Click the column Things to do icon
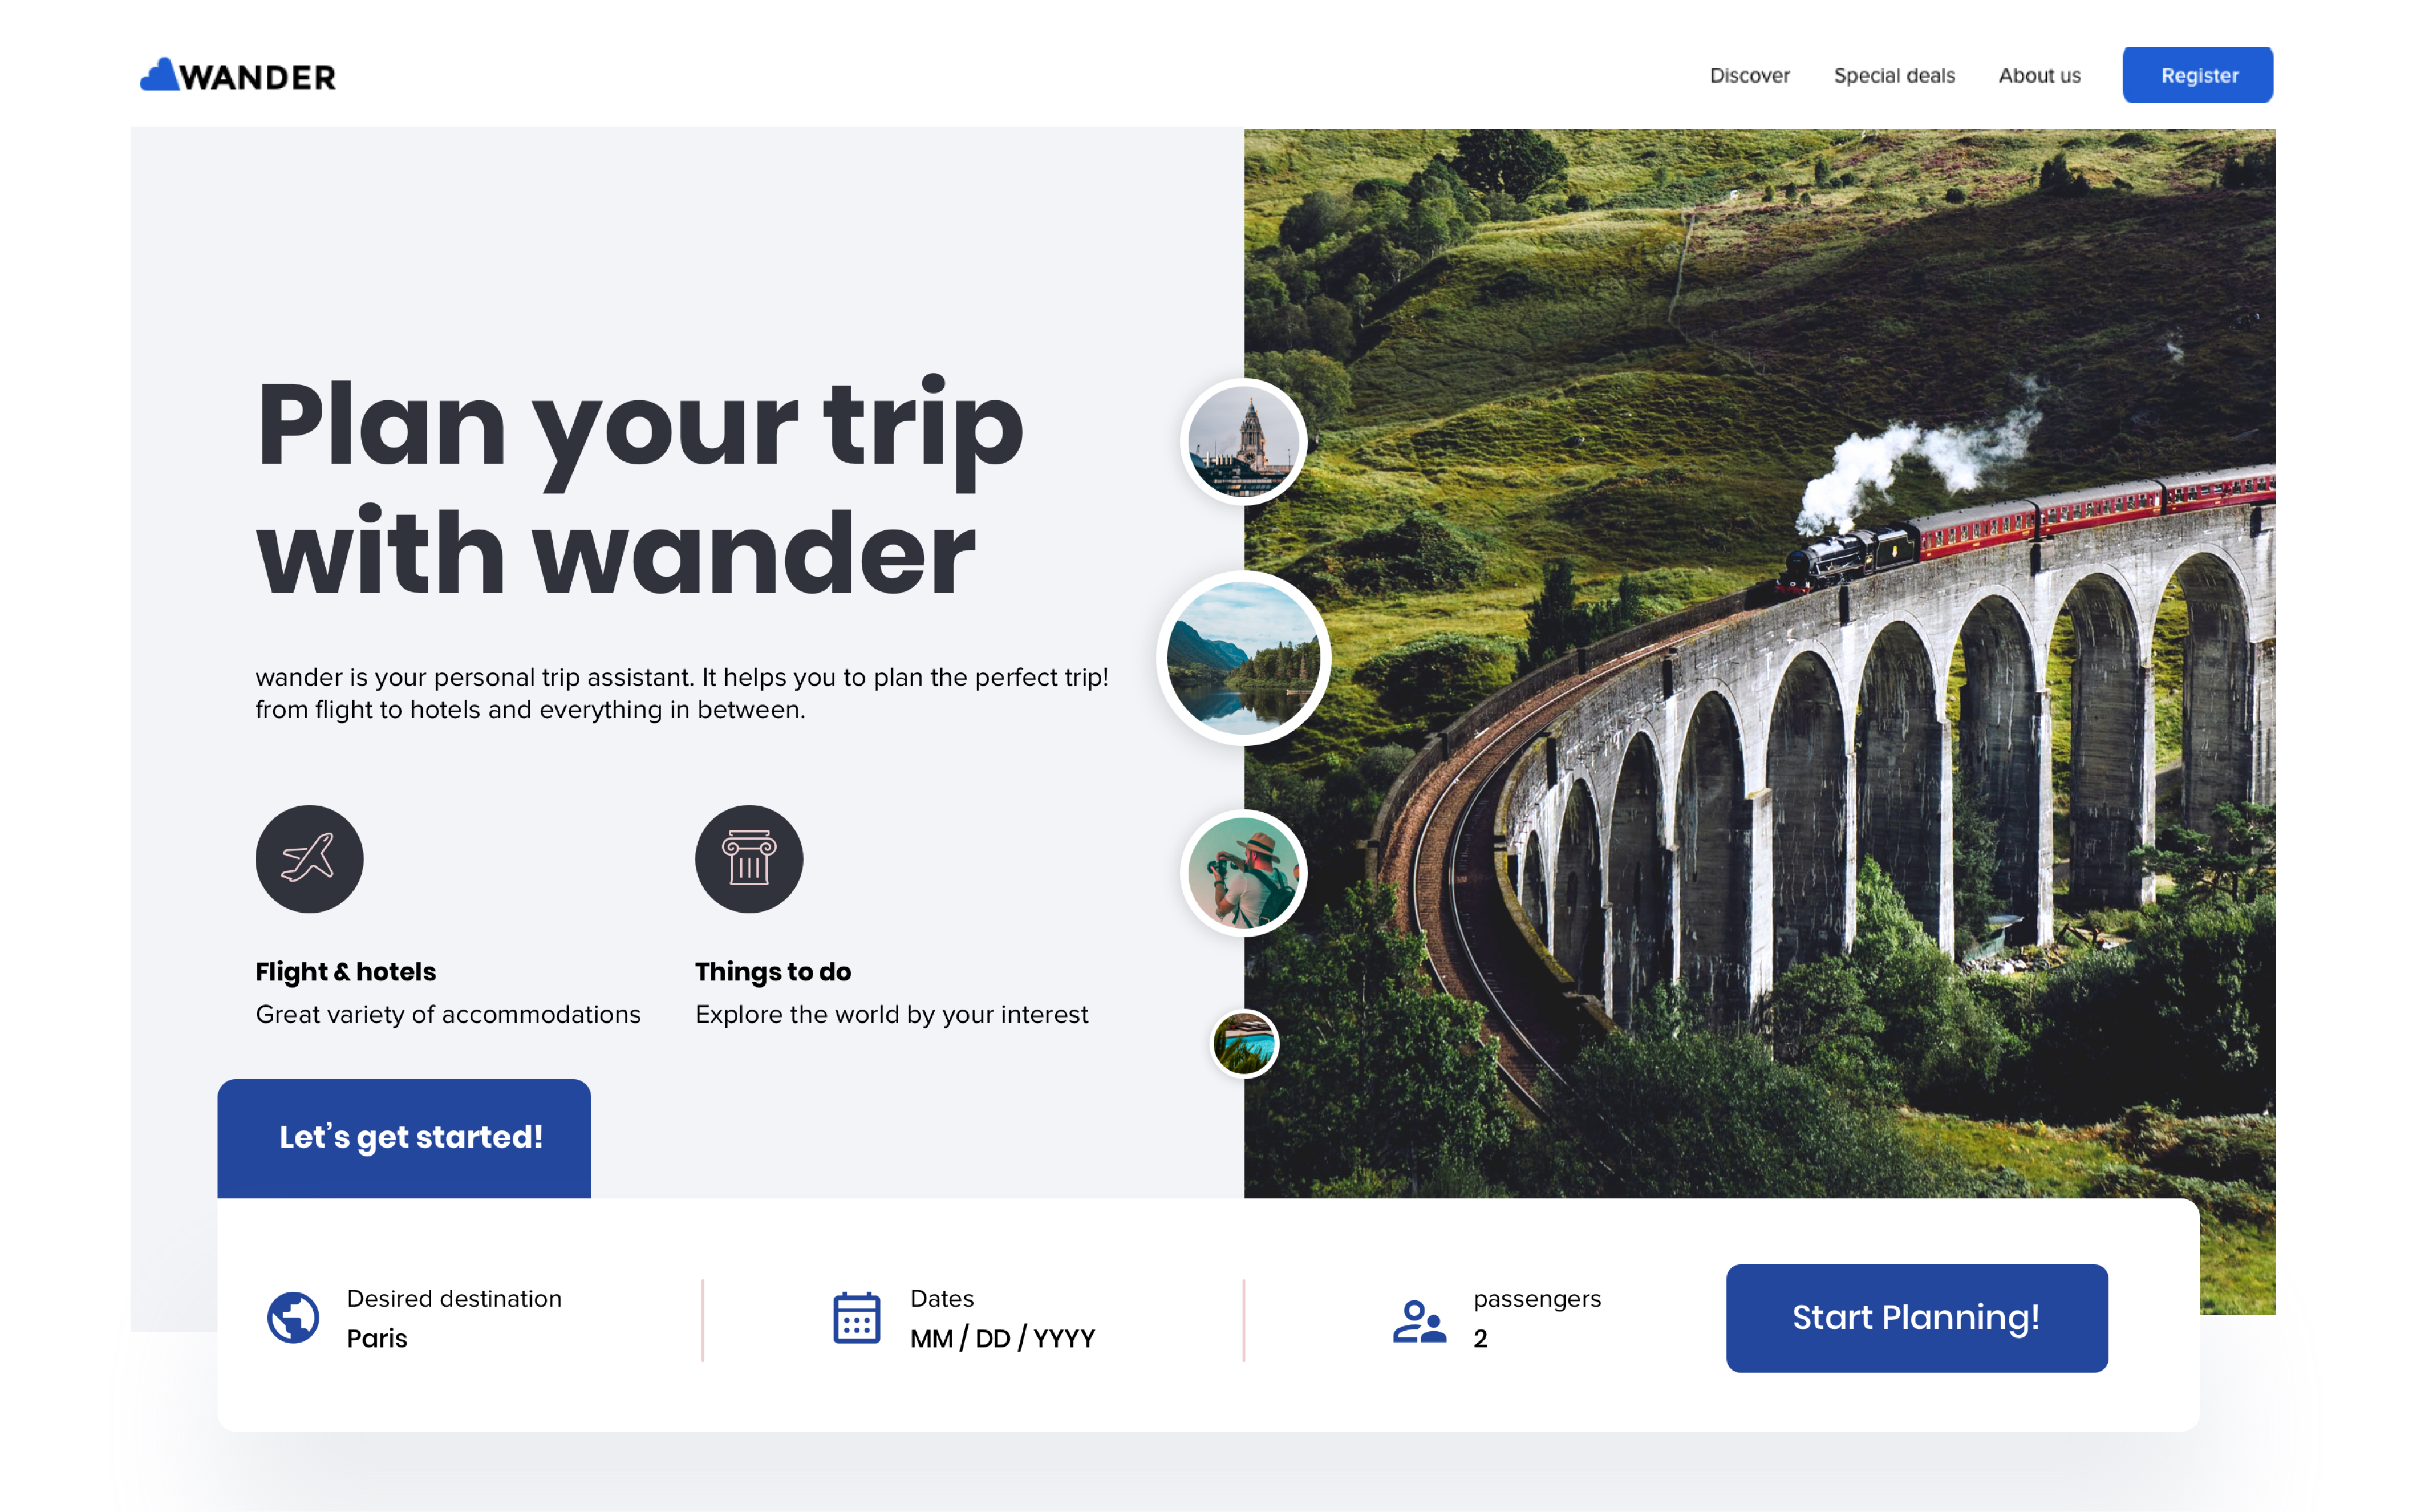This screenshot has height=1512, width=2433. (749, 859)
